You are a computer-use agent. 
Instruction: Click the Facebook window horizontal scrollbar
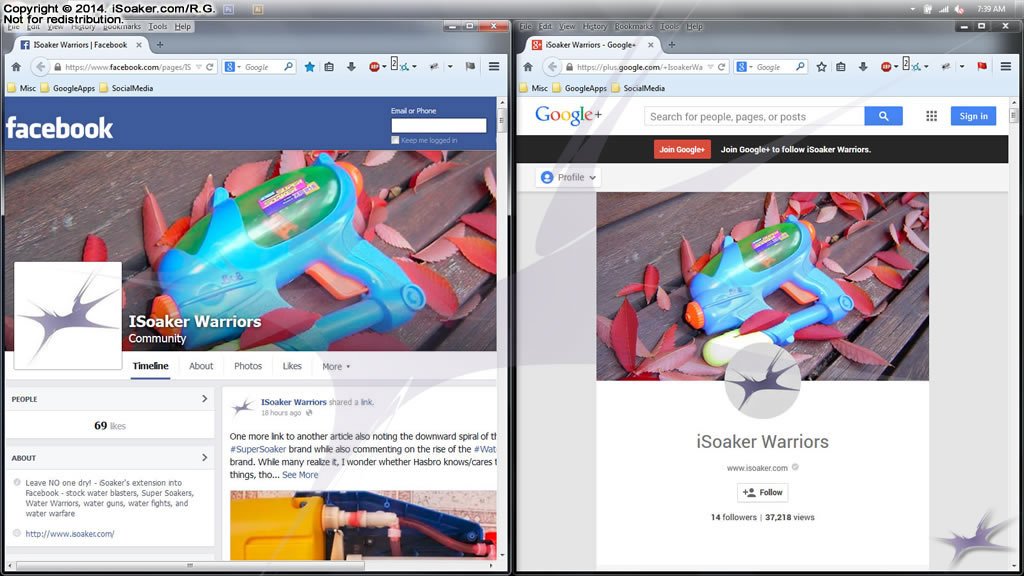[189, 566]
